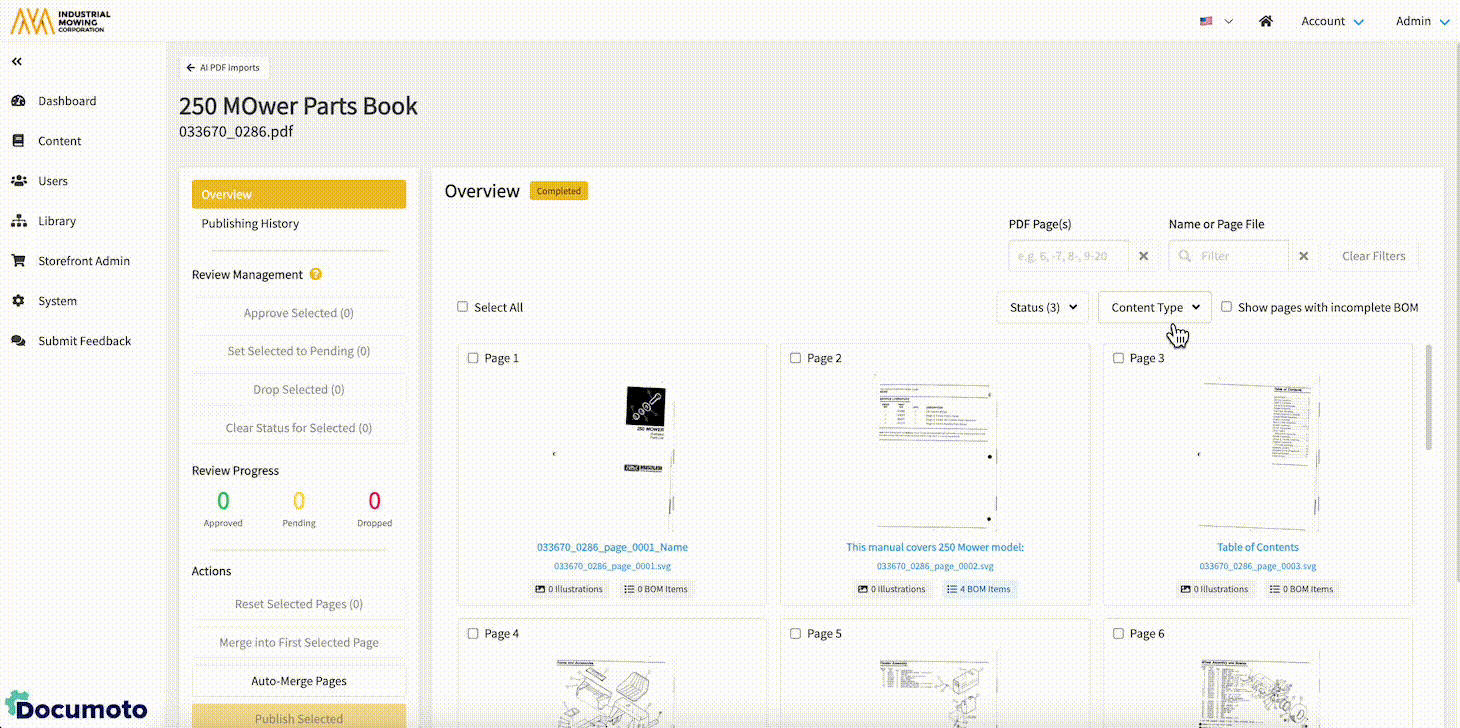
Task: Open the Page 1 cover thumbnail
Action: (x=612, y=455)
